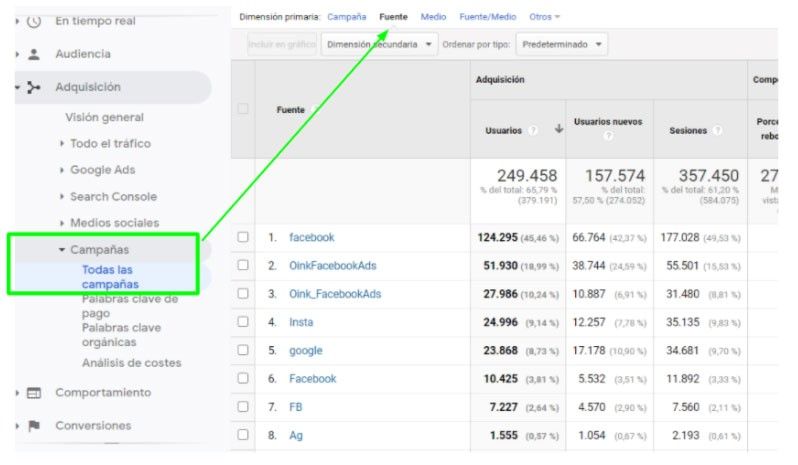Viewport: 798px width, 465px height.
Task: Open Palabras clave orgánicas report
Action: [121, 335]
